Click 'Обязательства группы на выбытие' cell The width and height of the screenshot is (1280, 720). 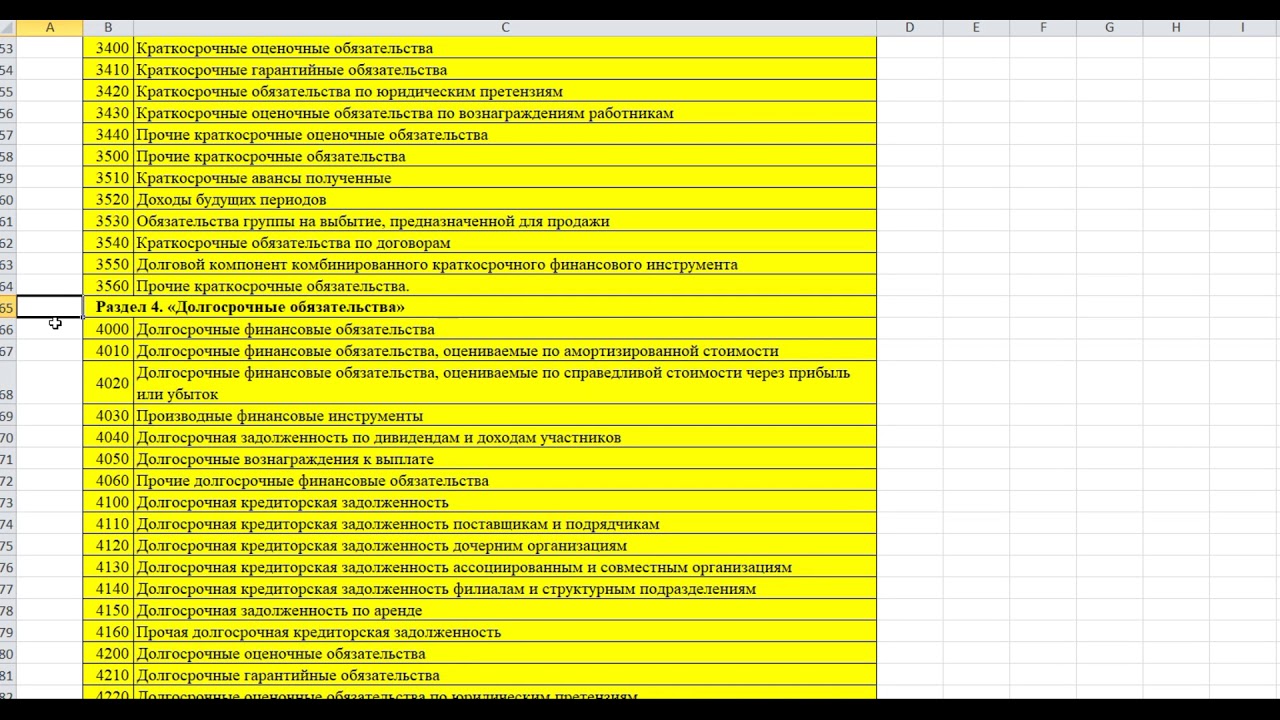505,221
